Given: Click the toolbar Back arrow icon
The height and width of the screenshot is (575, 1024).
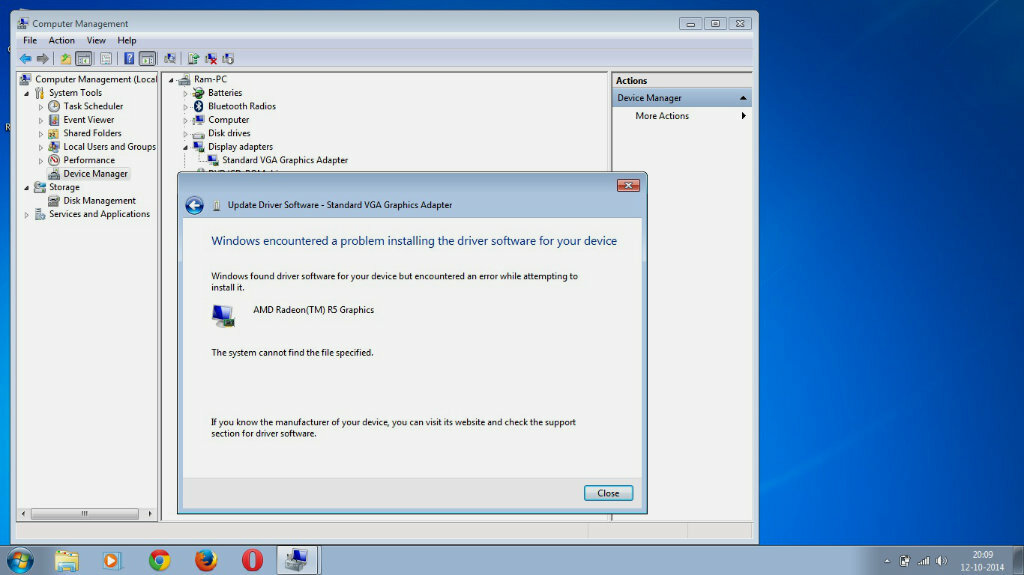Looking at the screenshot, I should click(25, 59).
